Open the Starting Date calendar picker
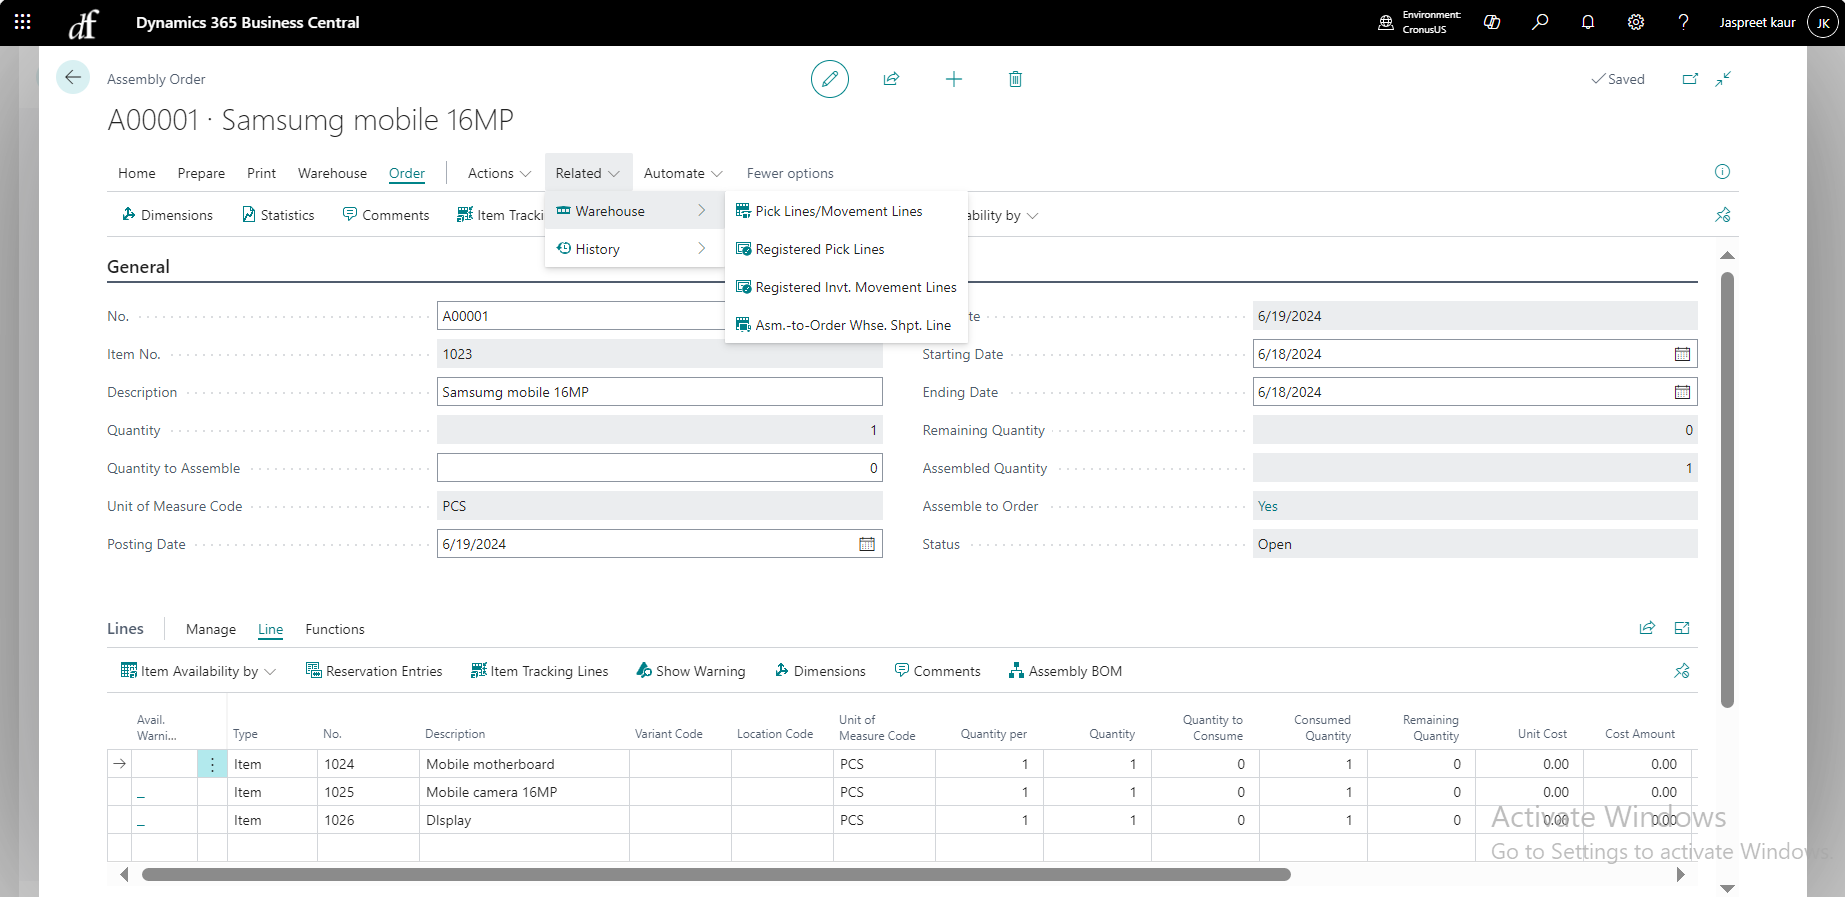 pyautogui.click(x=1682, y=354)
